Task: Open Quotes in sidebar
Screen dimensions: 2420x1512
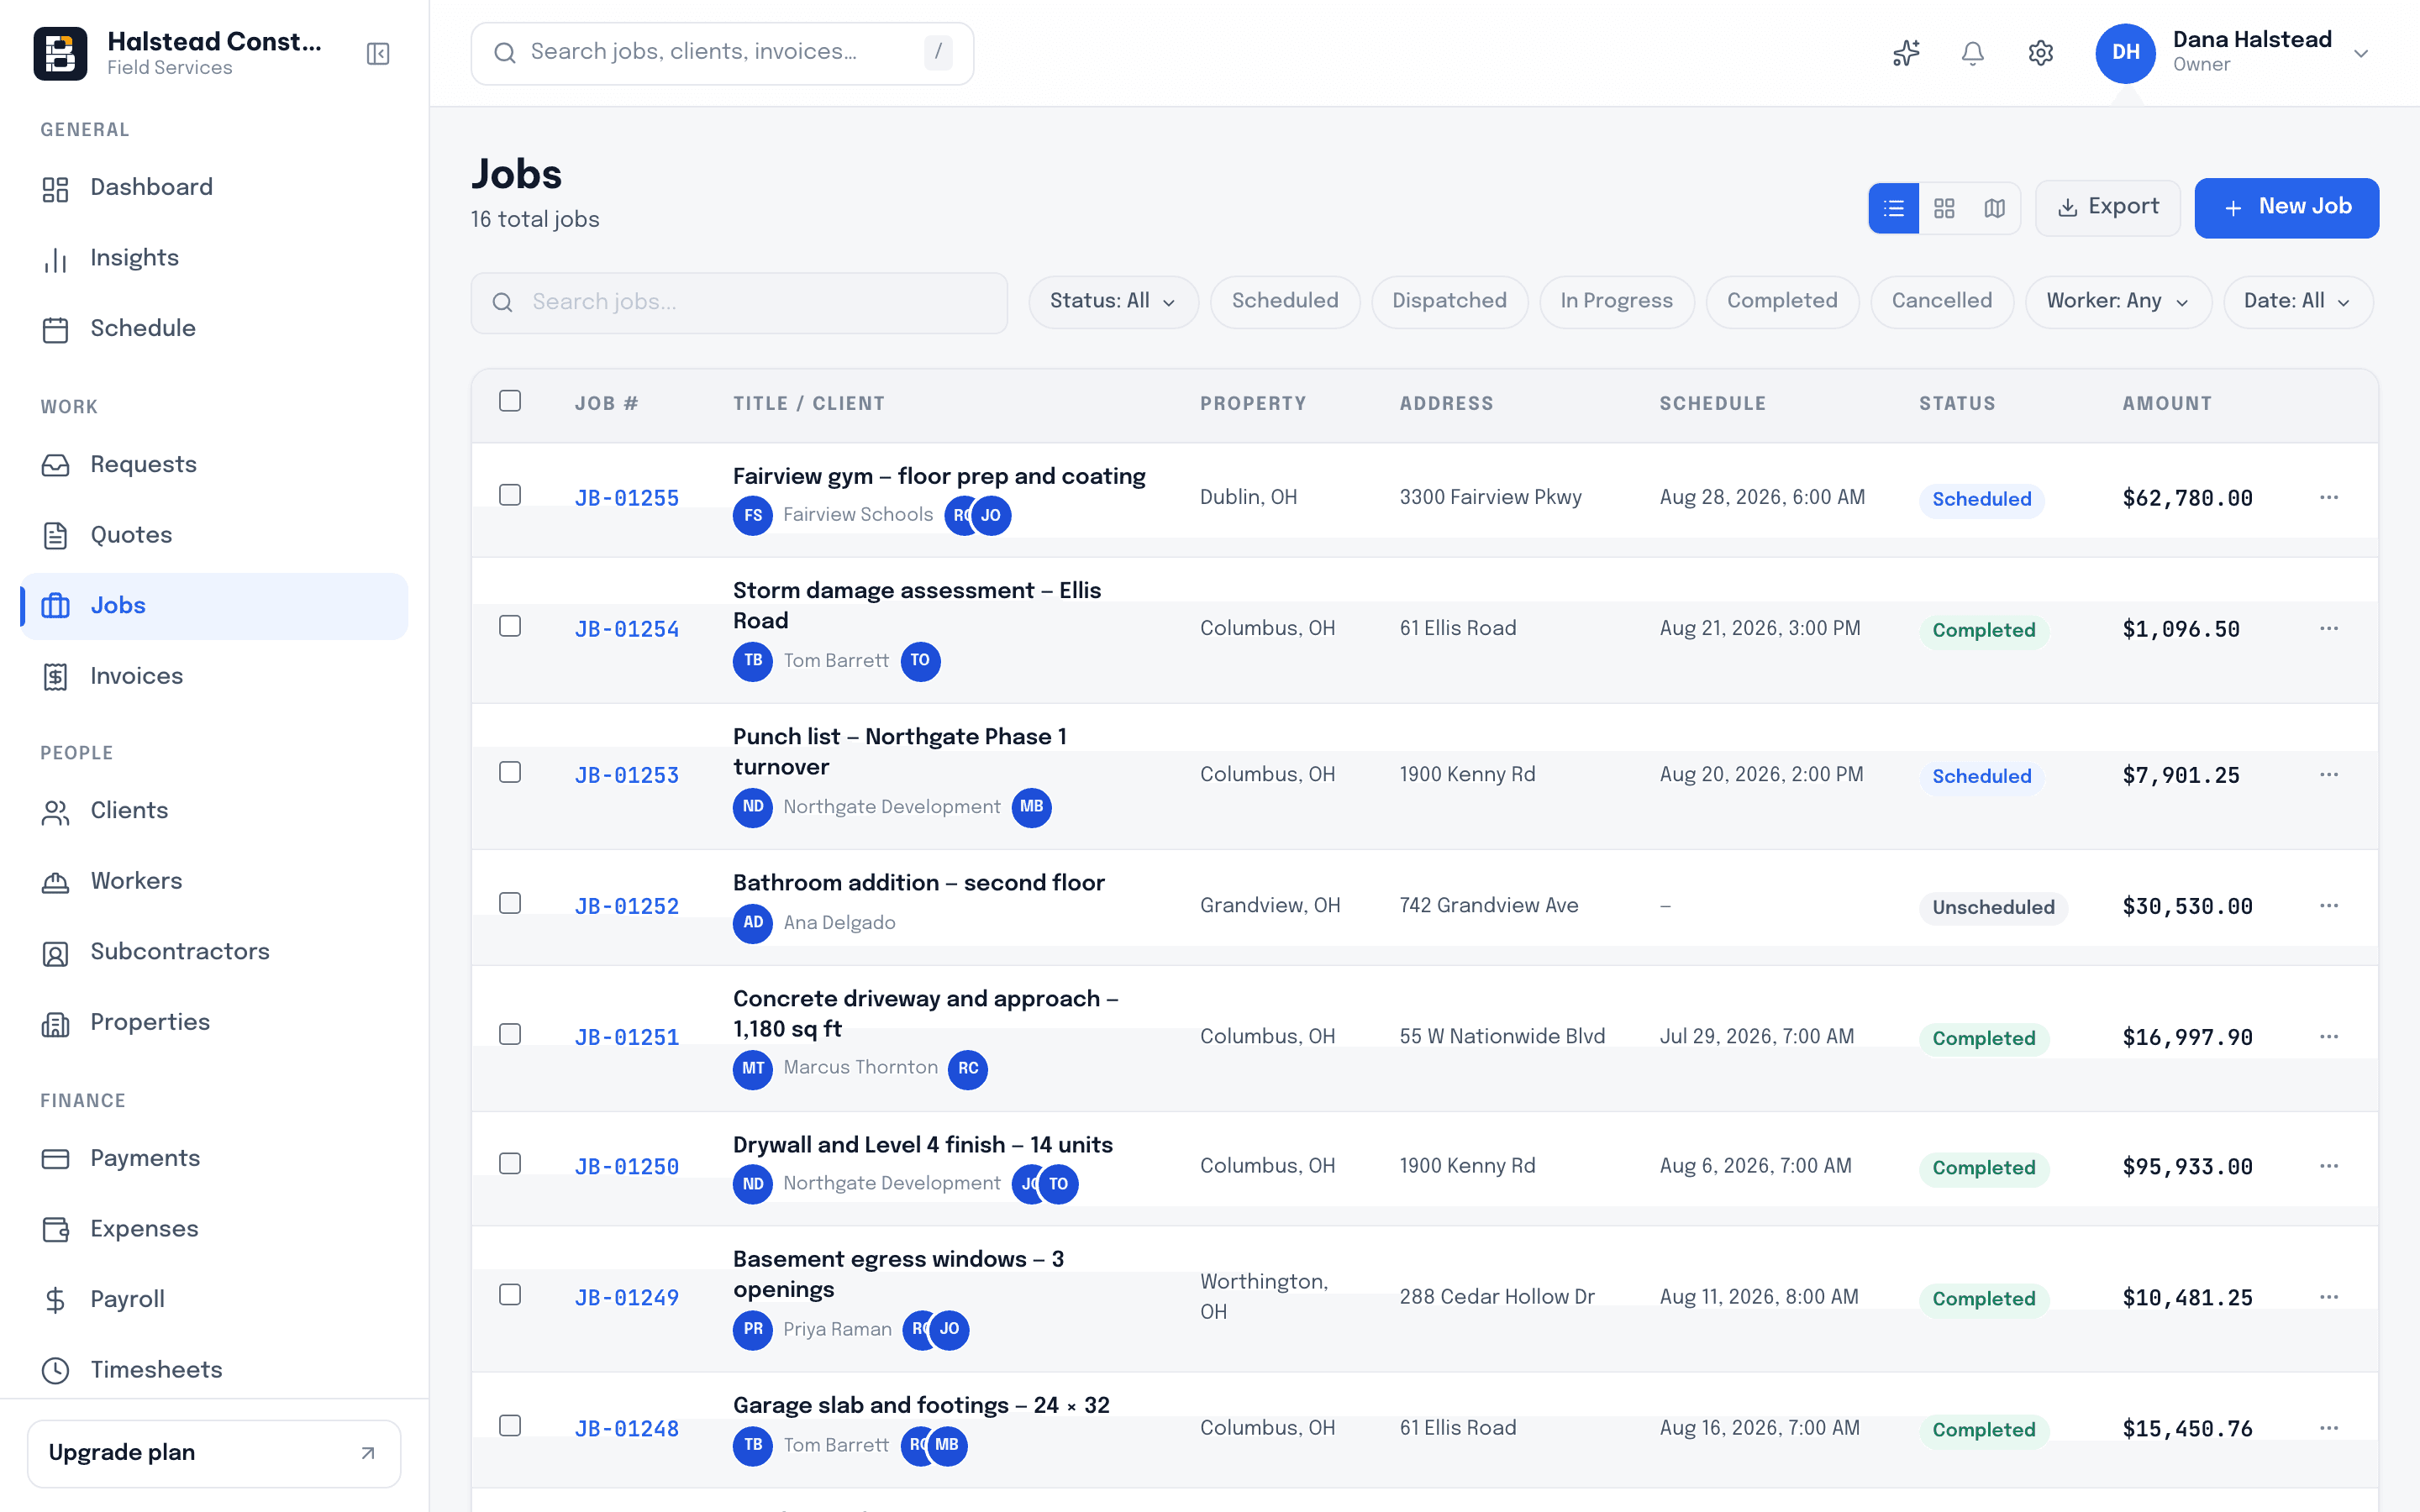Action: [214, 536]
